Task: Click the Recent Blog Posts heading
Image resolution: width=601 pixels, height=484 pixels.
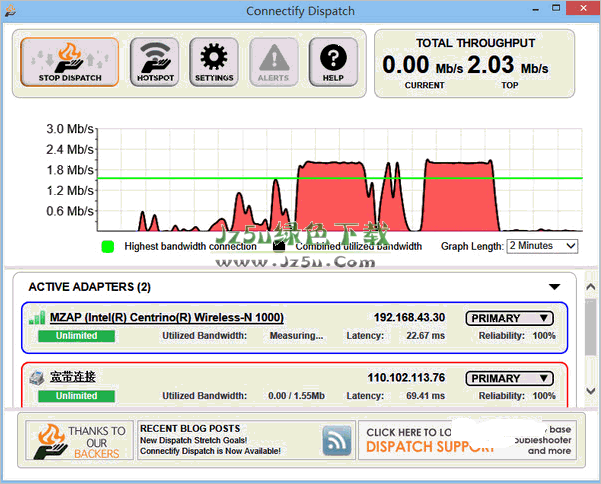Action: (190, 428)
